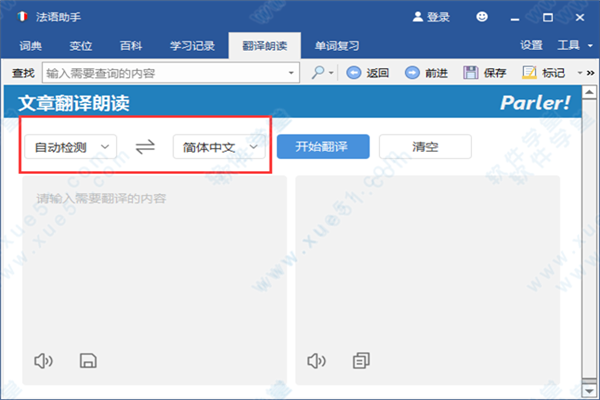
Task: Select the 翻译朗读 tab
Action: pos(265,46)
